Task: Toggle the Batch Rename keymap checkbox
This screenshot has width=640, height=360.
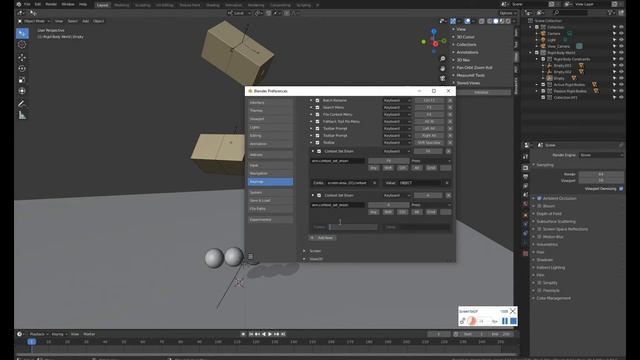Action: click(317, 100)
